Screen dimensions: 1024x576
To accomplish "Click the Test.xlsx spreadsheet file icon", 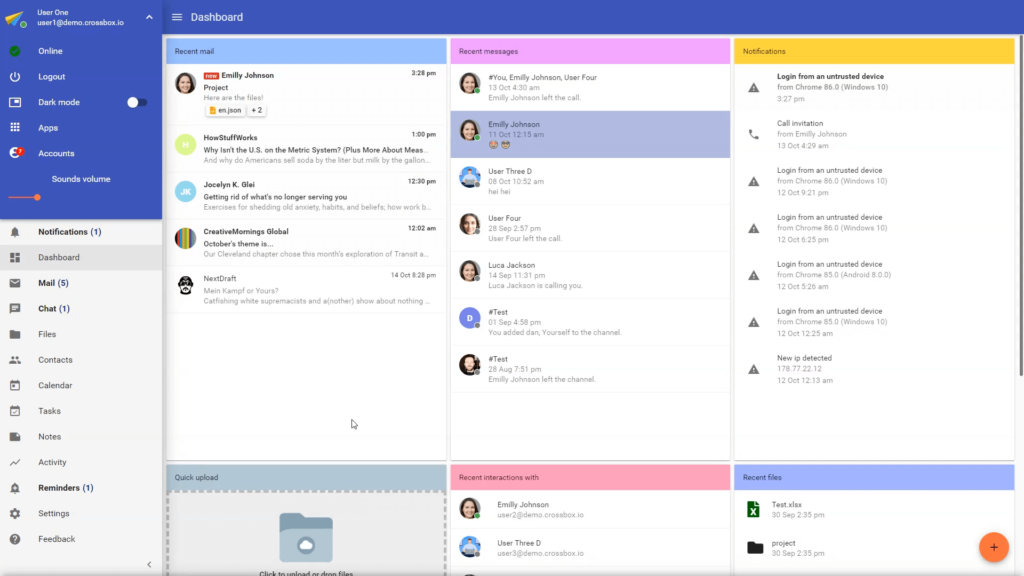I will click(754, 510).
